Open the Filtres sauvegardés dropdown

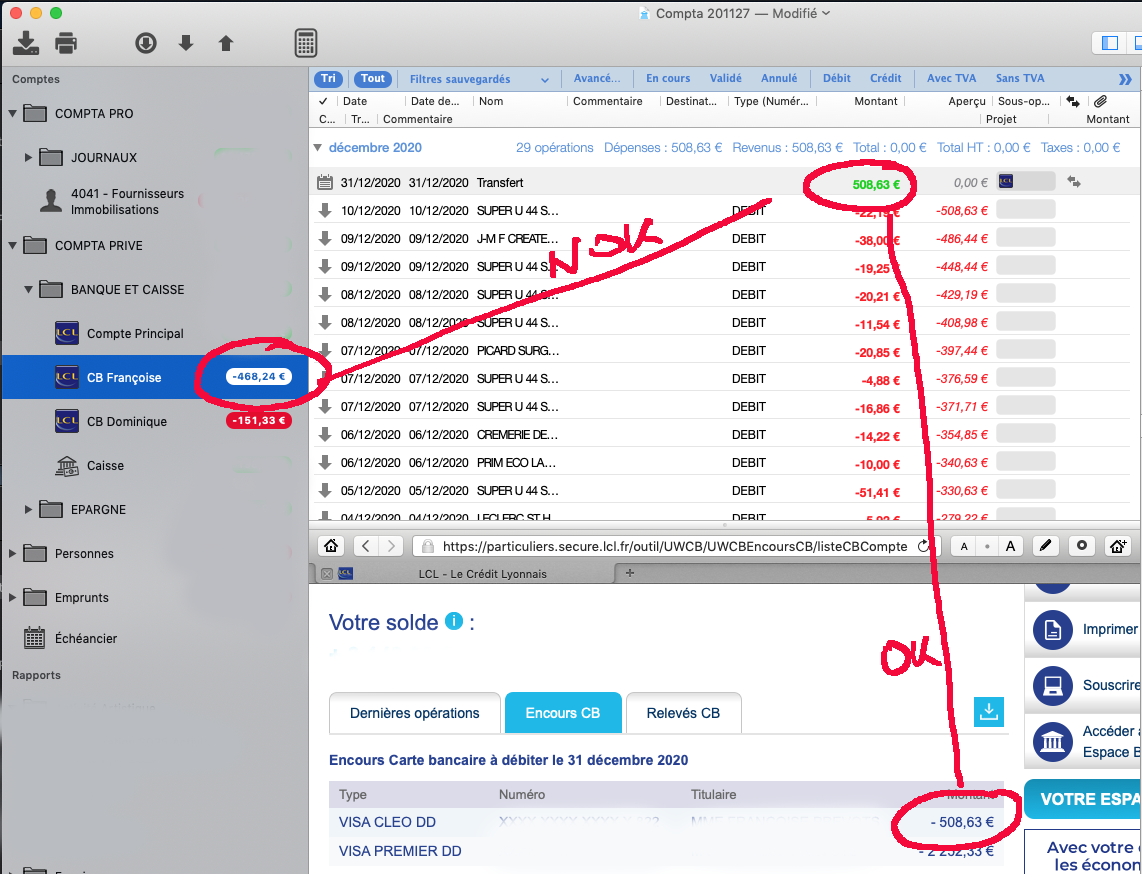pyautogui.click(x=479, y=79)
